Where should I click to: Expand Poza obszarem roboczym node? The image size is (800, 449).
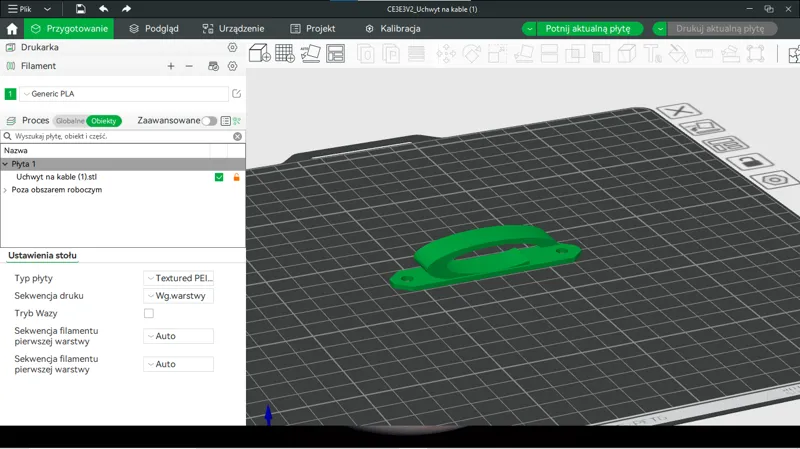click(5, 190)
